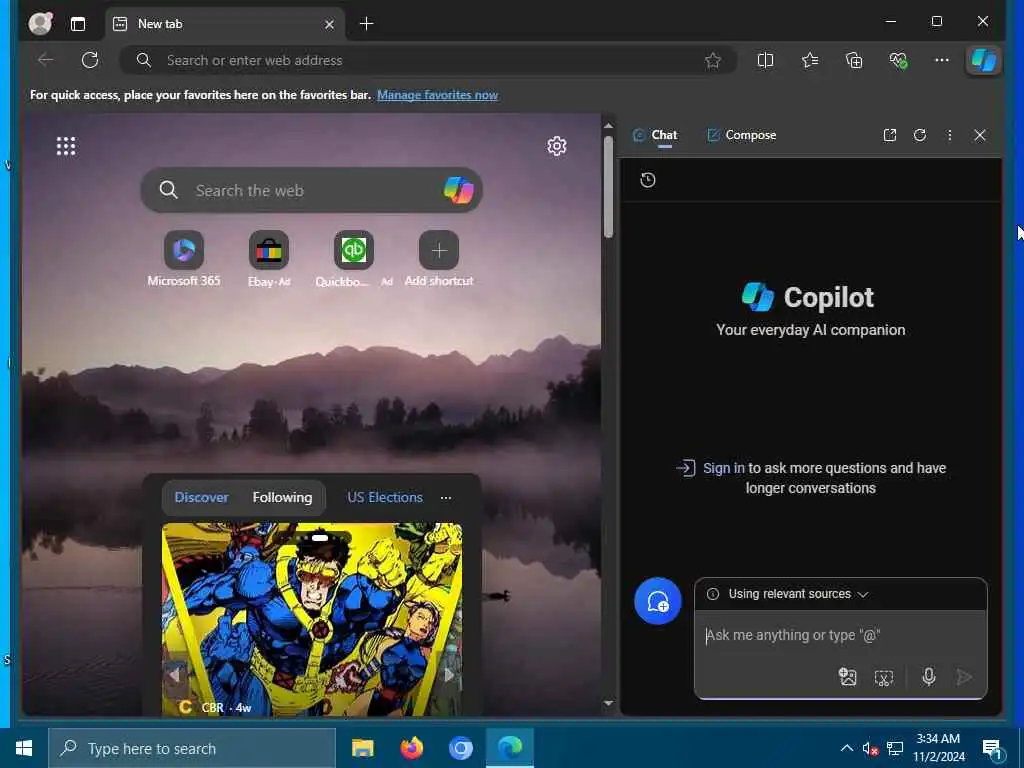Open File Explorer from the taskbar

point(362,748)
